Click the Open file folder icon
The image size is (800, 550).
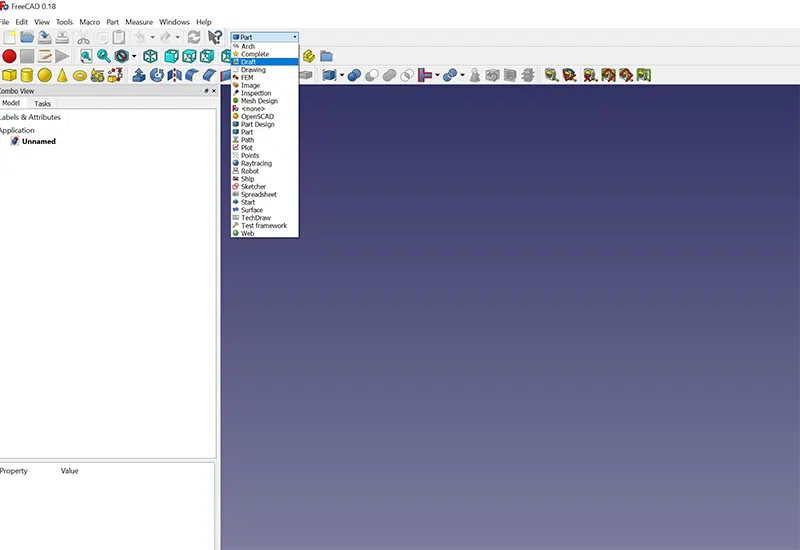click(27, 37)
